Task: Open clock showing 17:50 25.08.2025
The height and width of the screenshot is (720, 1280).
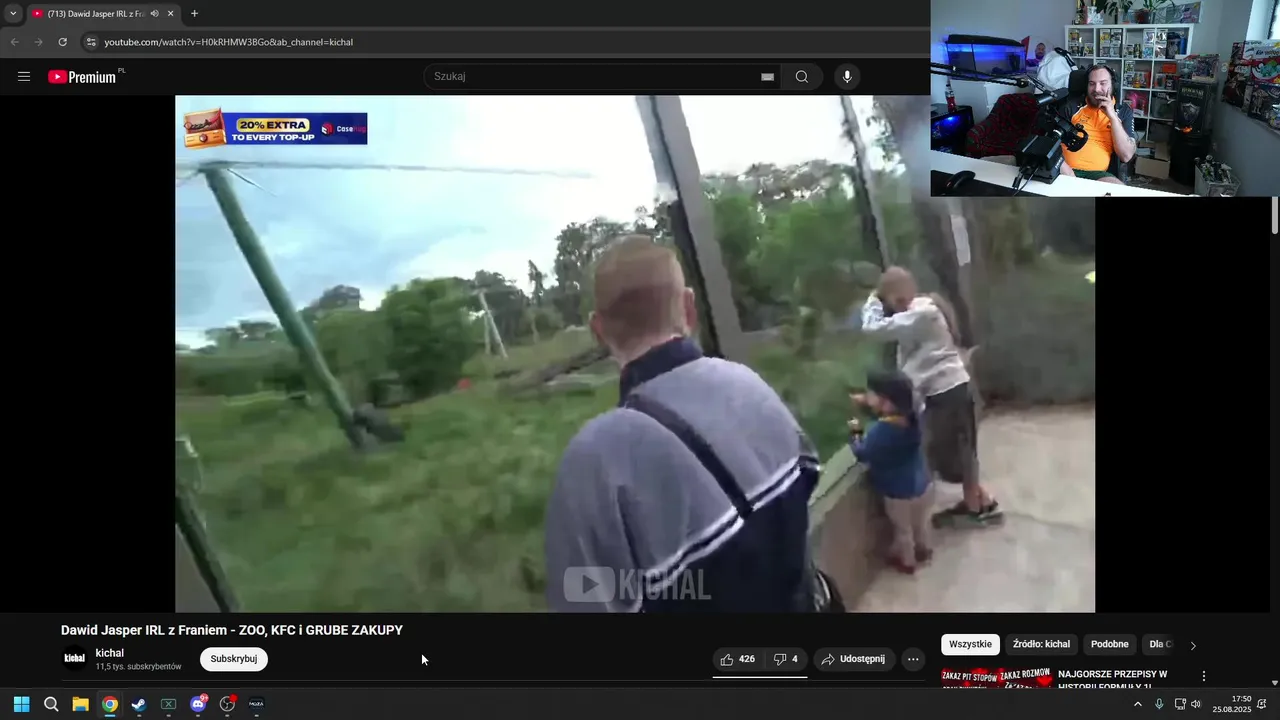Action: tap(1232, 704)
